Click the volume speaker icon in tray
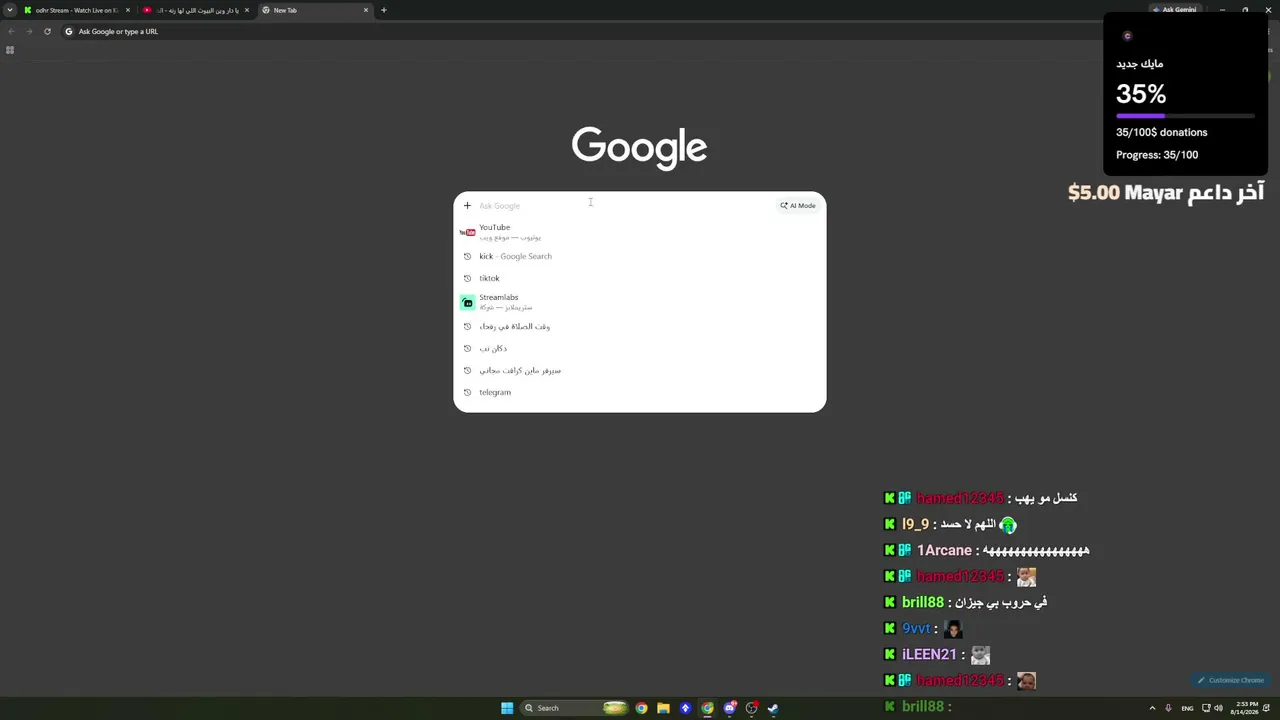The height and width of the screenshot is (720, 1280). [x=1218, y=708]
